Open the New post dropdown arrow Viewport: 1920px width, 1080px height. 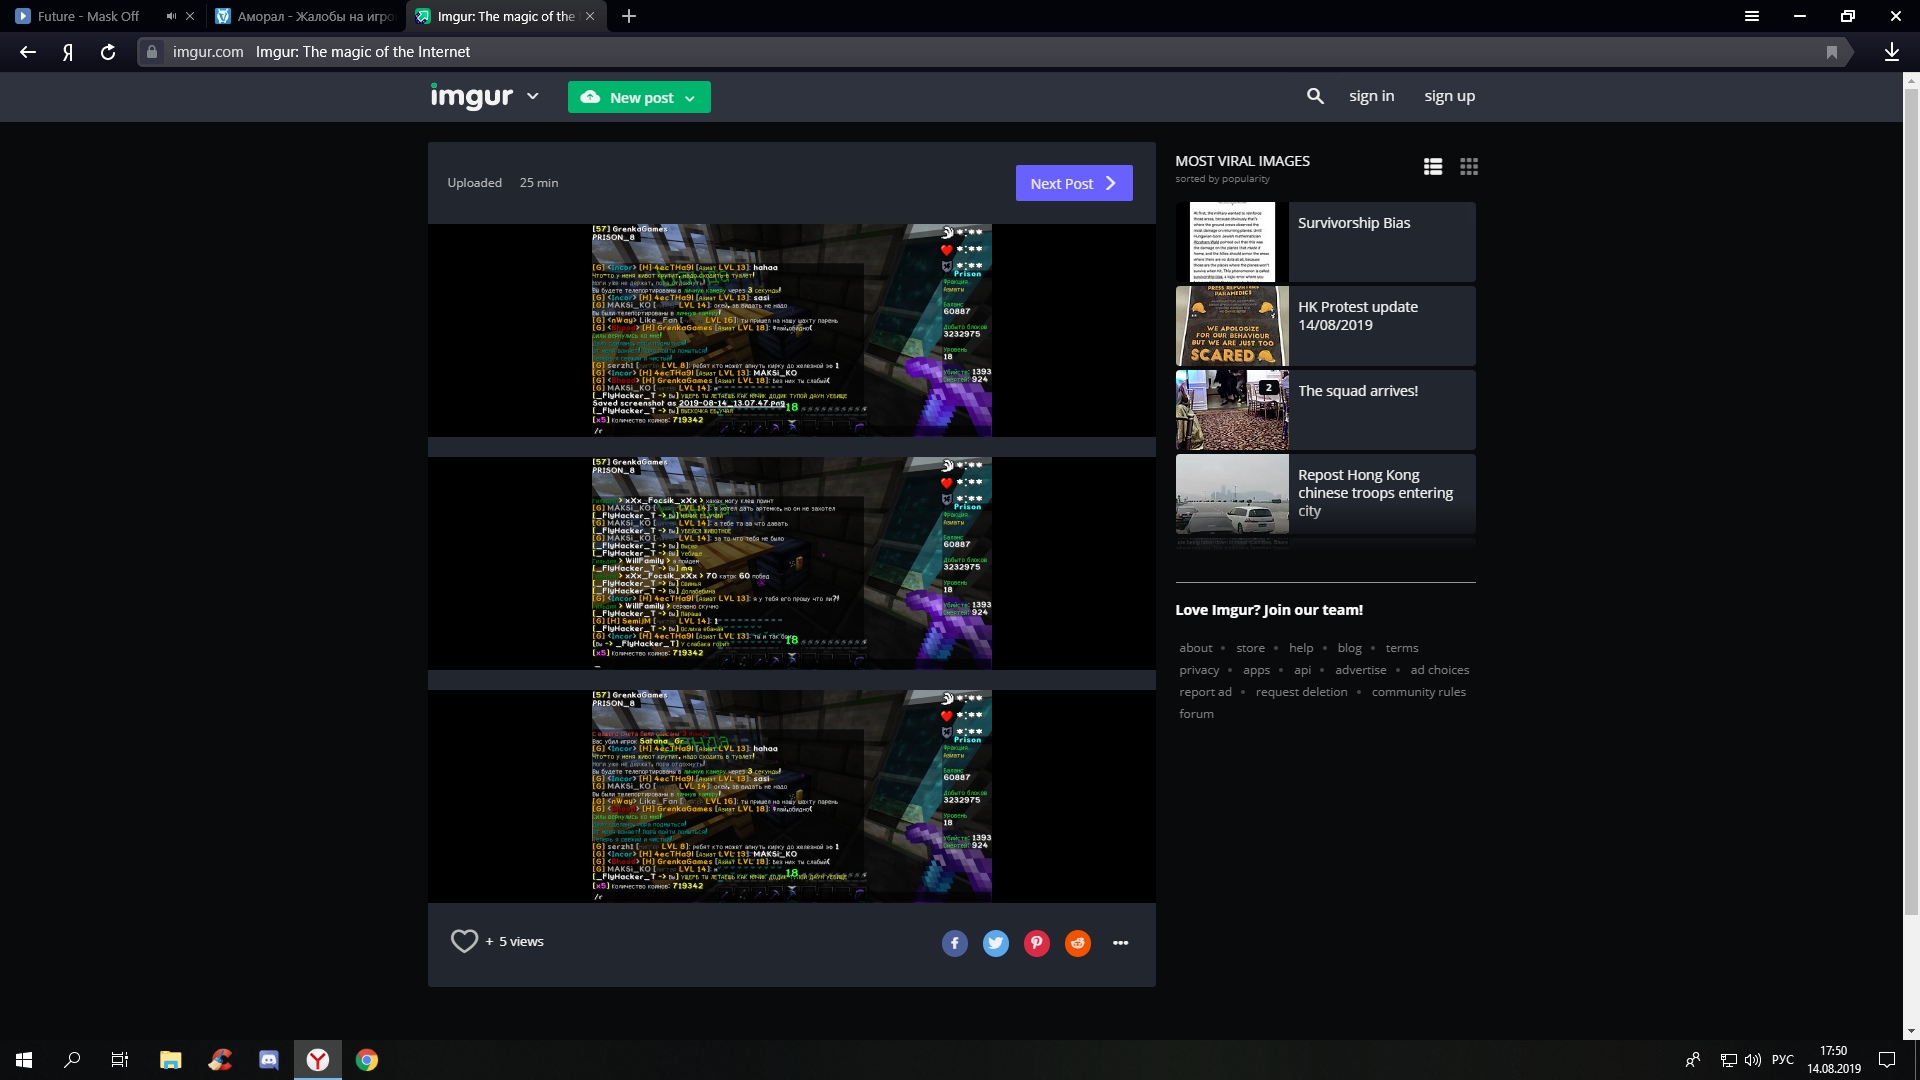pyautogui.click(x=690, y=98)
